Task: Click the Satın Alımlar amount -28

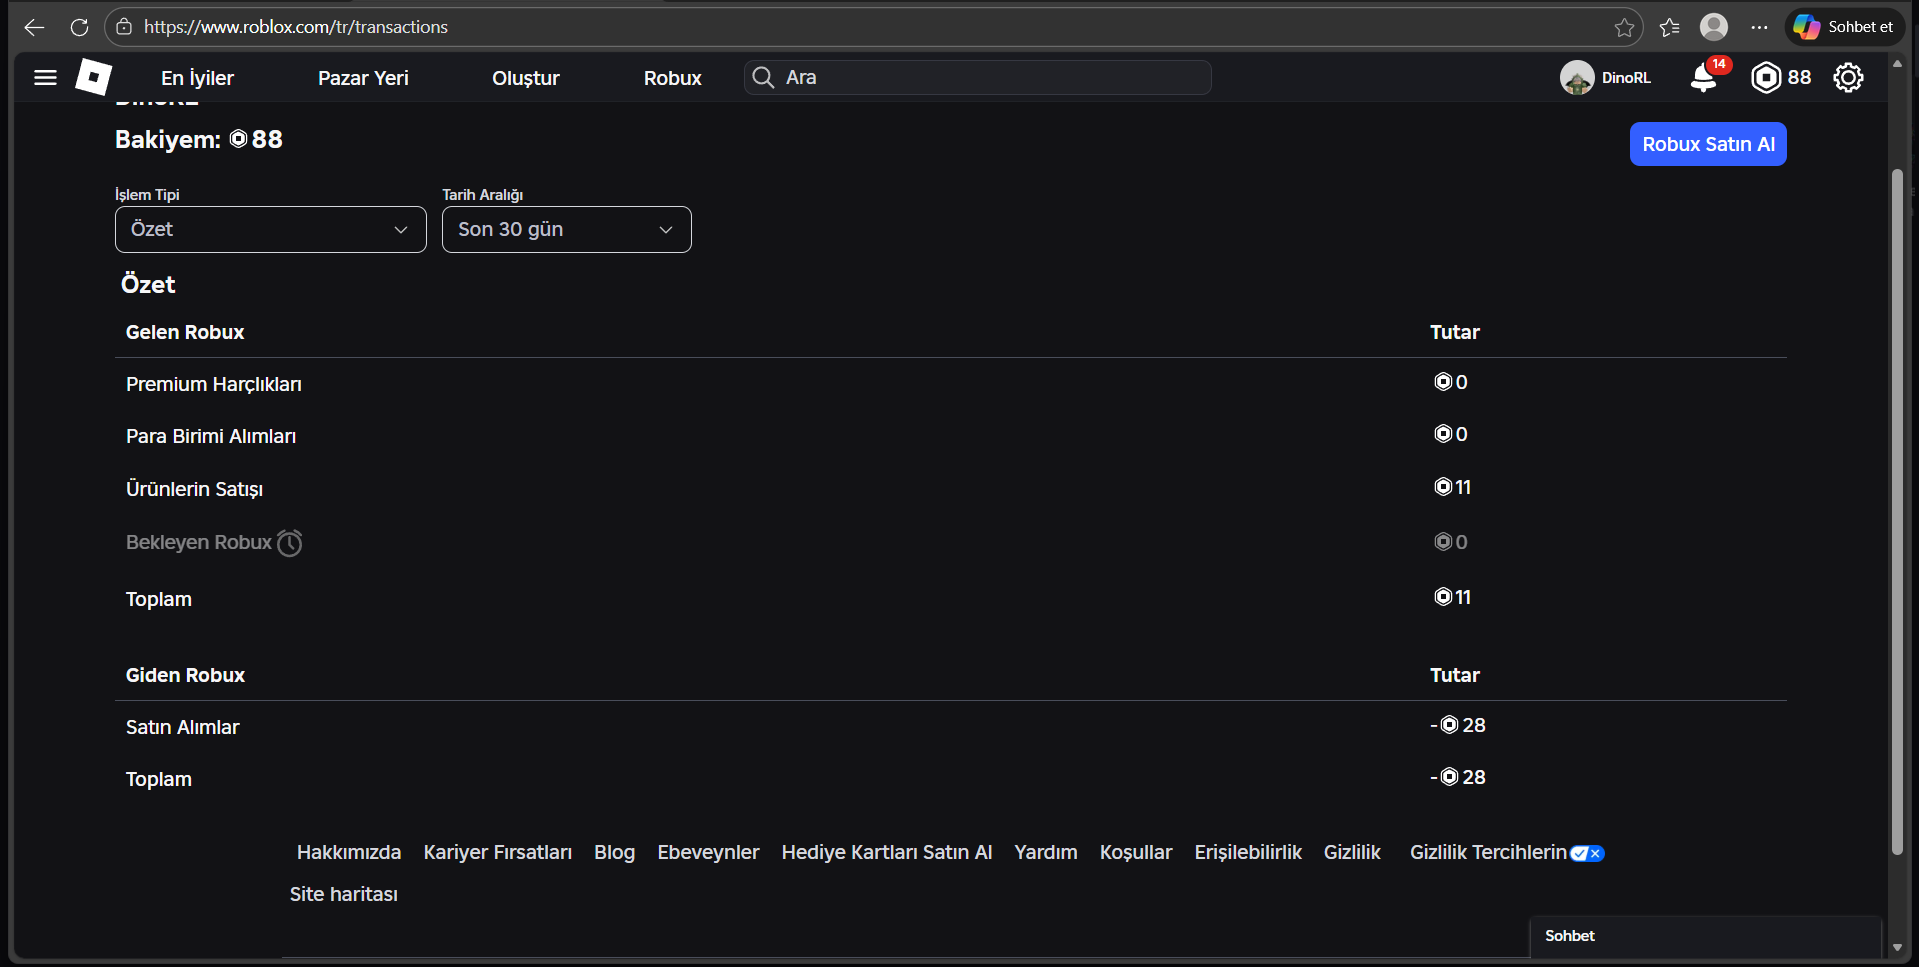Action: (x=1458, y=725)
